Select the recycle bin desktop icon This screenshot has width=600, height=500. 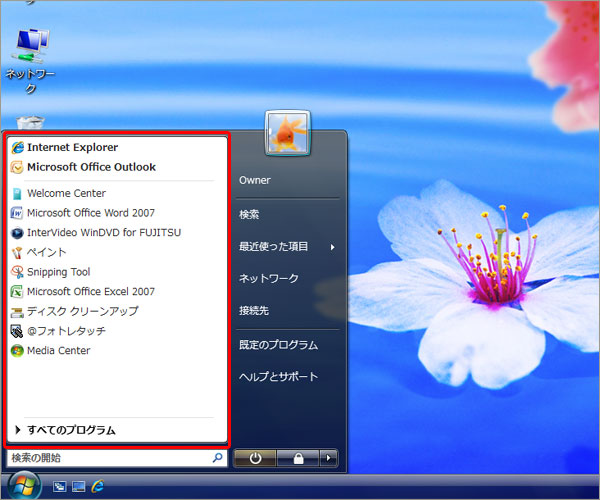31,123
